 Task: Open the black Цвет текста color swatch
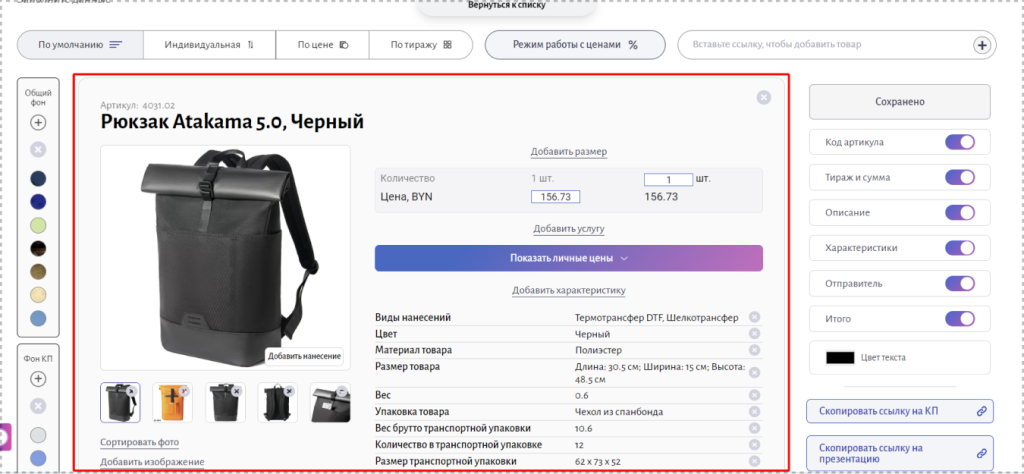840,358
